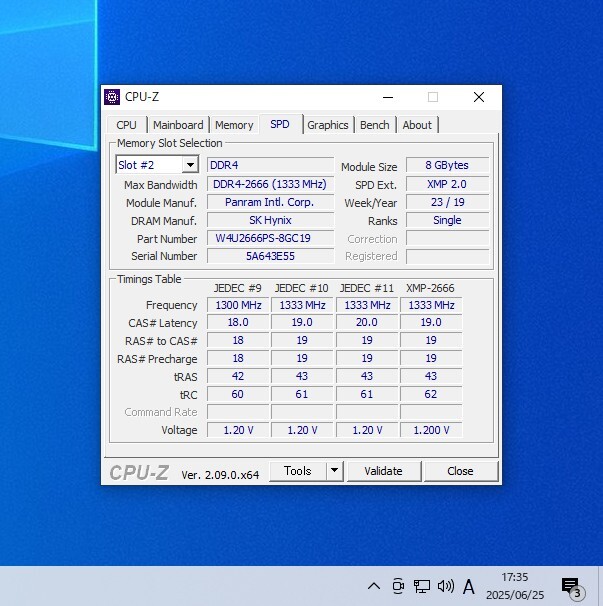
Task: Click the Ver. 2.09.0.x64 version text
Action: [x=220, y=475]
